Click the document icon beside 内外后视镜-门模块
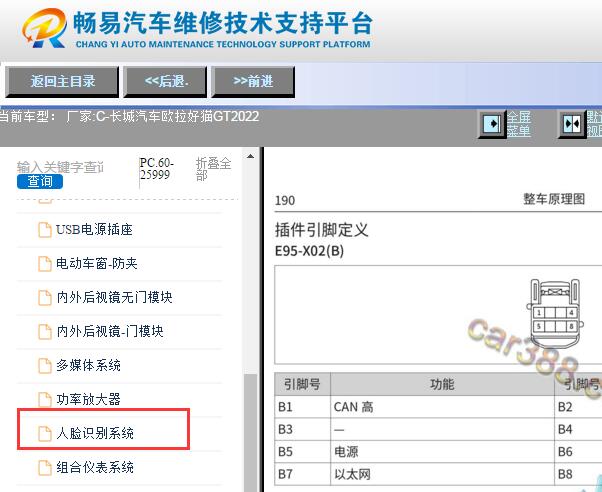The height and width of the screenshot is (492, 602). [x=45, y=331]
